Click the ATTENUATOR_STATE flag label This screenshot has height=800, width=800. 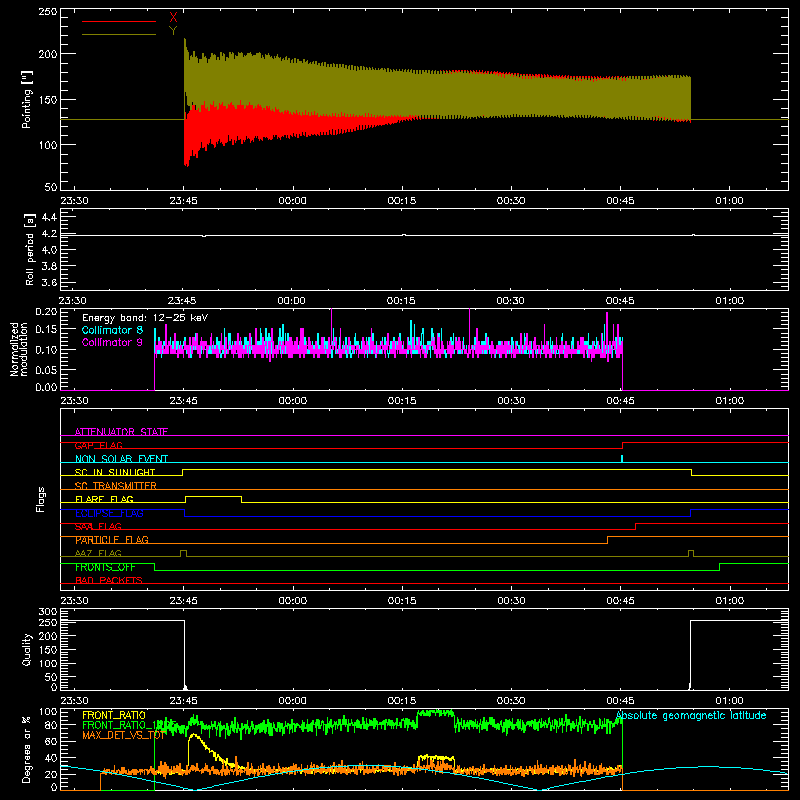coord(121,432)
